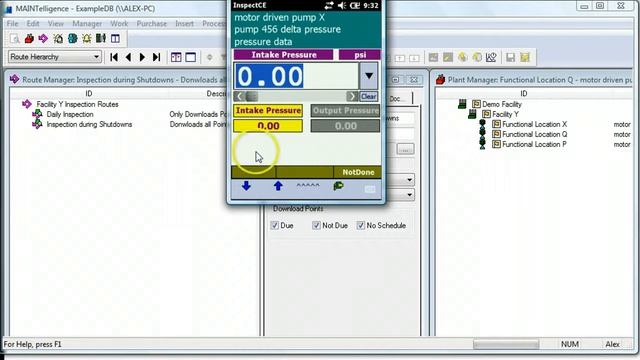Click the green flag icon in InspectCE
640x360 pixels.
tap(338, 186)
